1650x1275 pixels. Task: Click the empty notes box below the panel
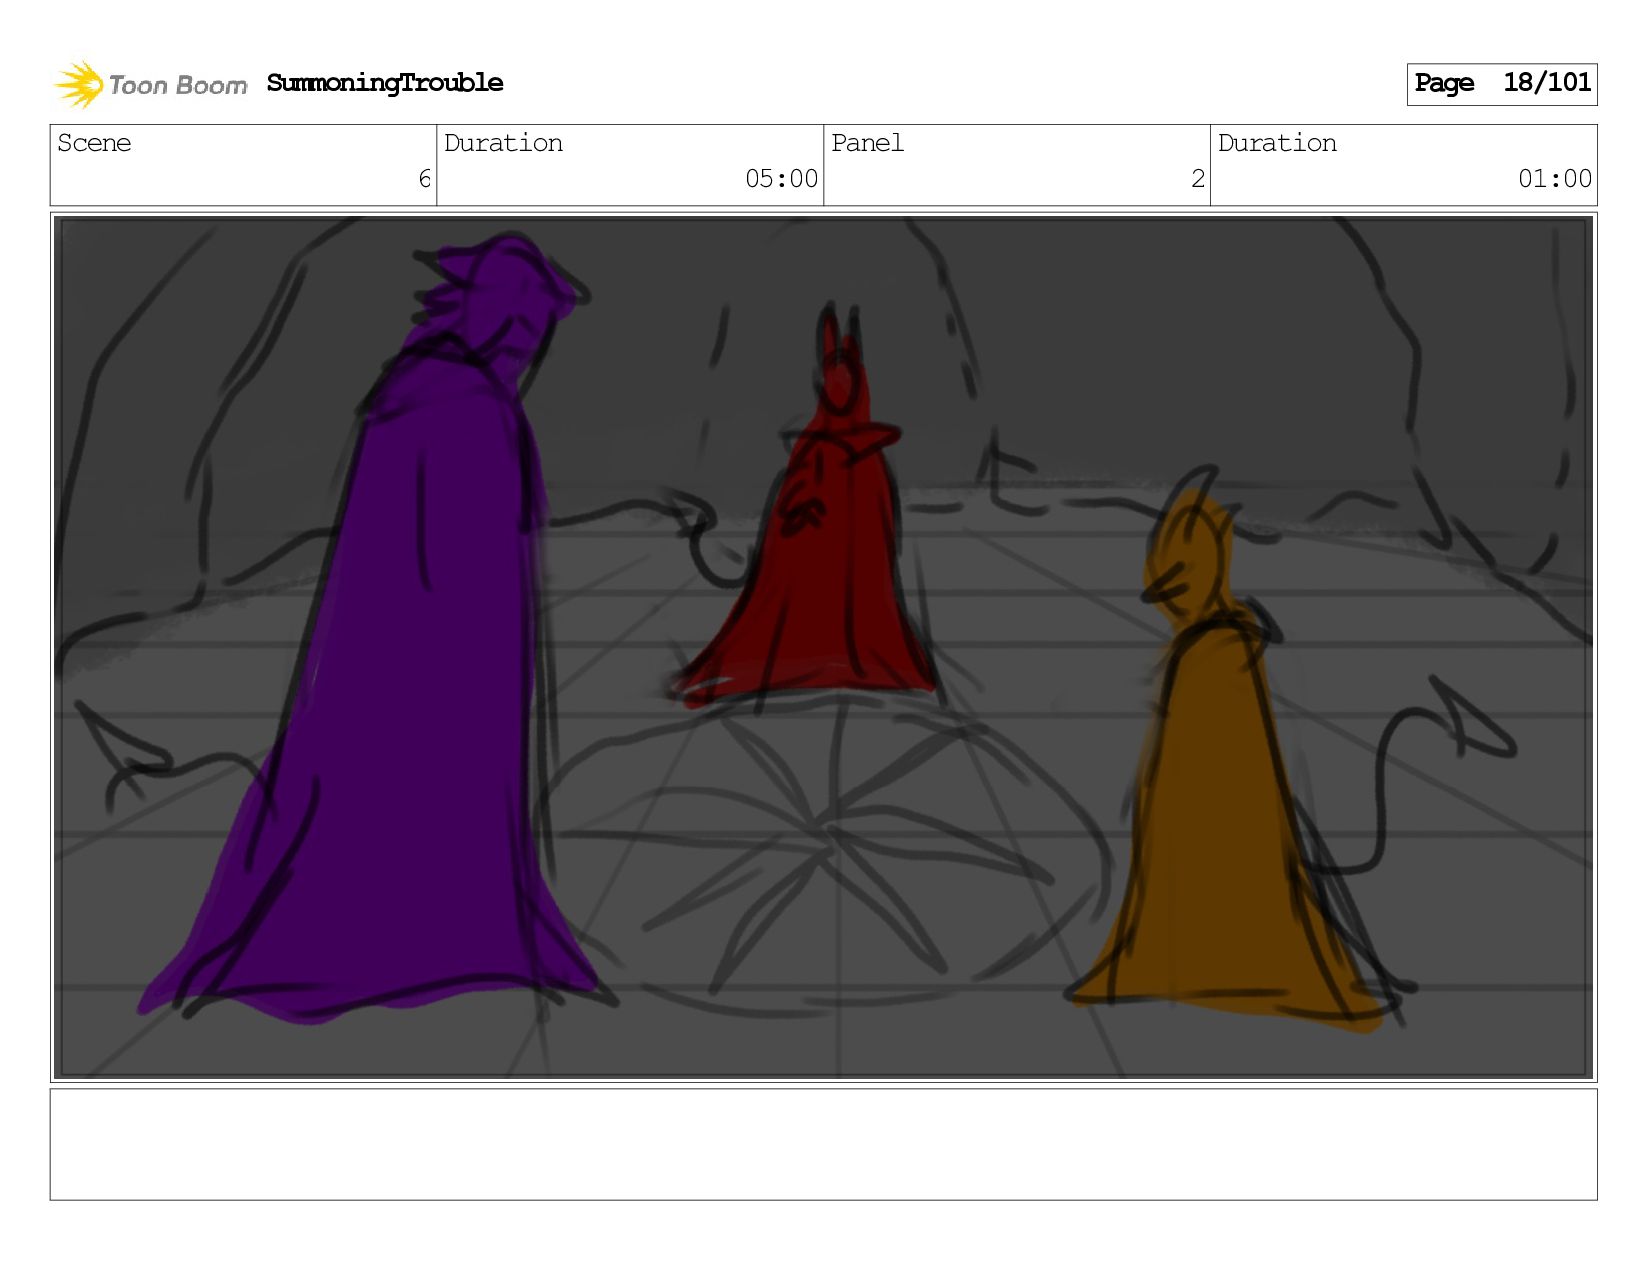[823, 1144]
